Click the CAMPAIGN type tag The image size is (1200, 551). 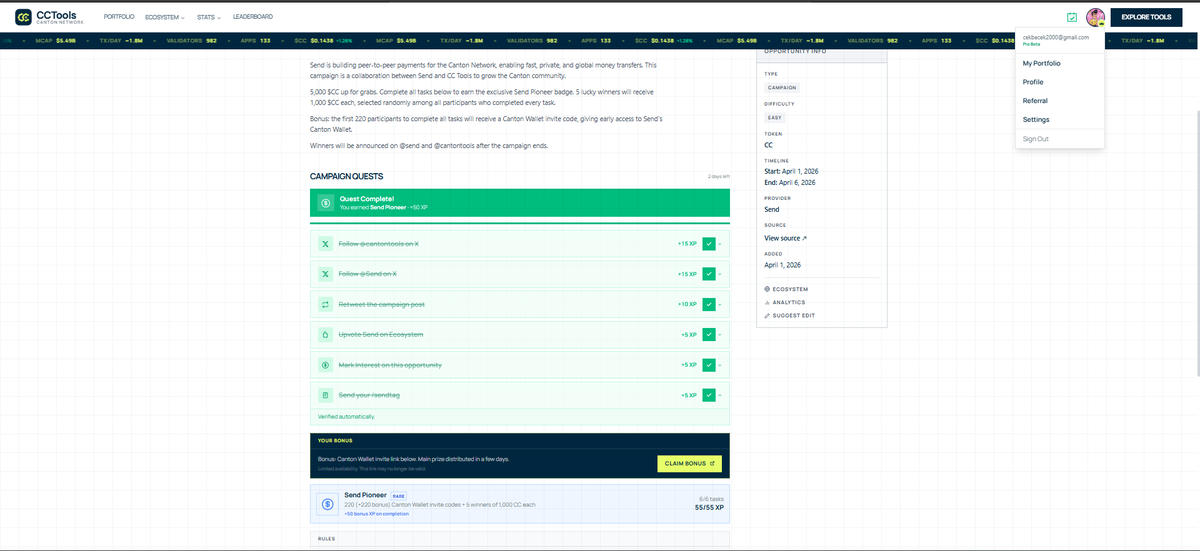782,88
